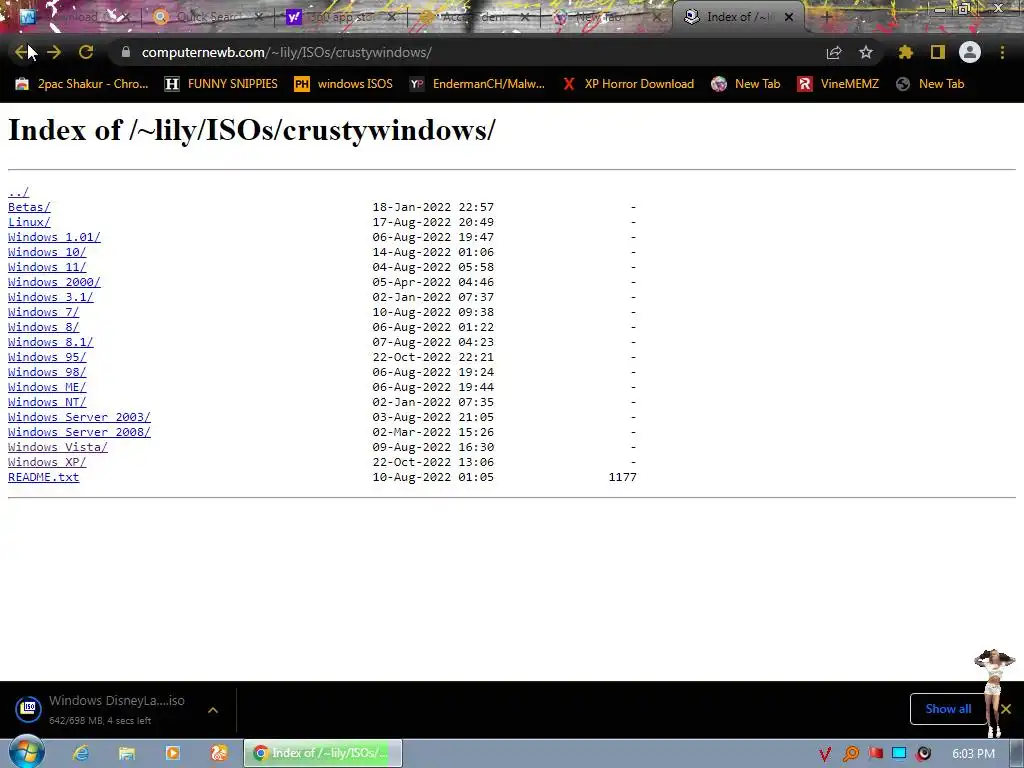This screenshot has height=768, width=1024.
Task: Open the last New Tab bookmark with globe icon
Action: click(x=930, y=84)
